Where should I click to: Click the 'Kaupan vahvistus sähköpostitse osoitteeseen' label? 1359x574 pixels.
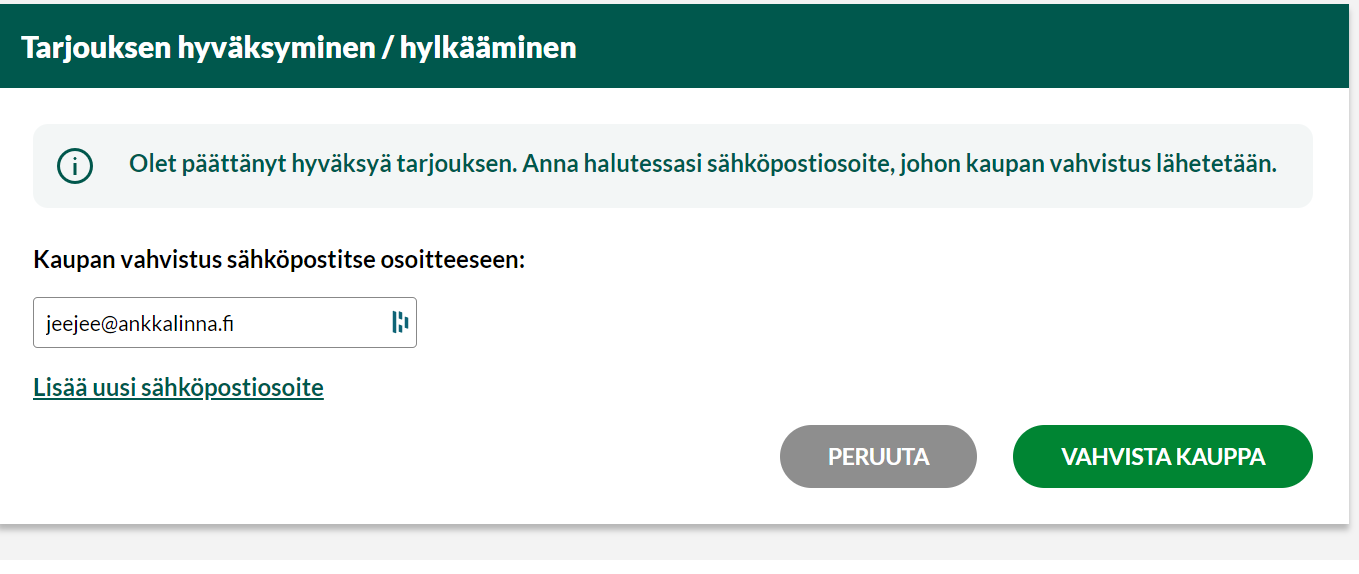[x=279, y=260]
